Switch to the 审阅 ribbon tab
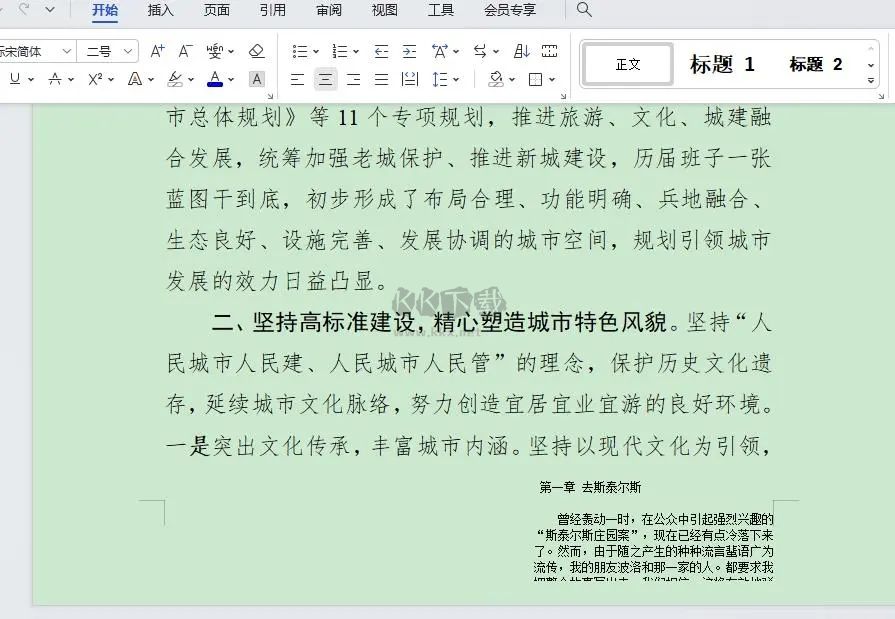Screen dimensions: 895x619 tap(327, 11)
